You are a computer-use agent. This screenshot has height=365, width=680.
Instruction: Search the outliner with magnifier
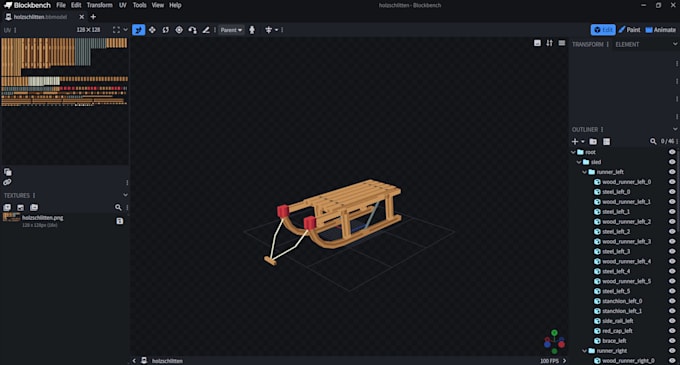(x=653, y=141)
